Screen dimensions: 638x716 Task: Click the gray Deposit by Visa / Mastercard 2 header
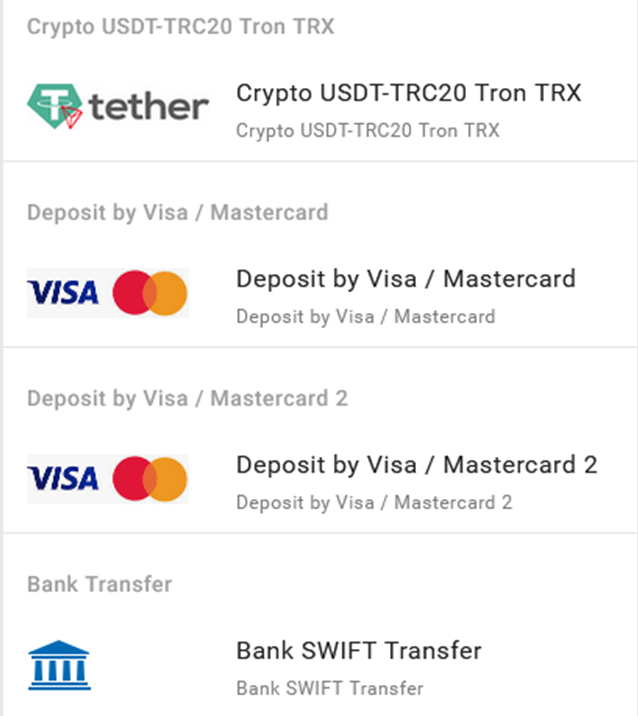pyautogui.click(x=187, y=398)
